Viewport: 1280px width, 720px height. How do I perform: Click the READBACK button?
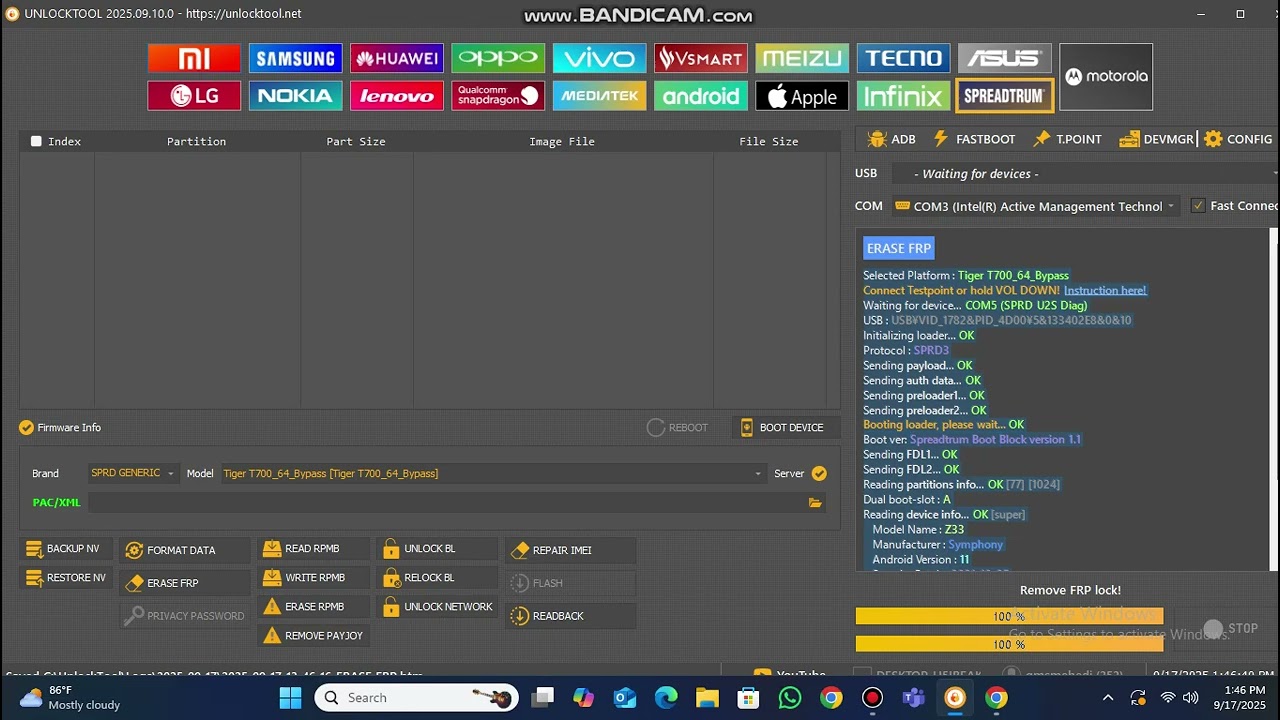click(x=571, y=616)
